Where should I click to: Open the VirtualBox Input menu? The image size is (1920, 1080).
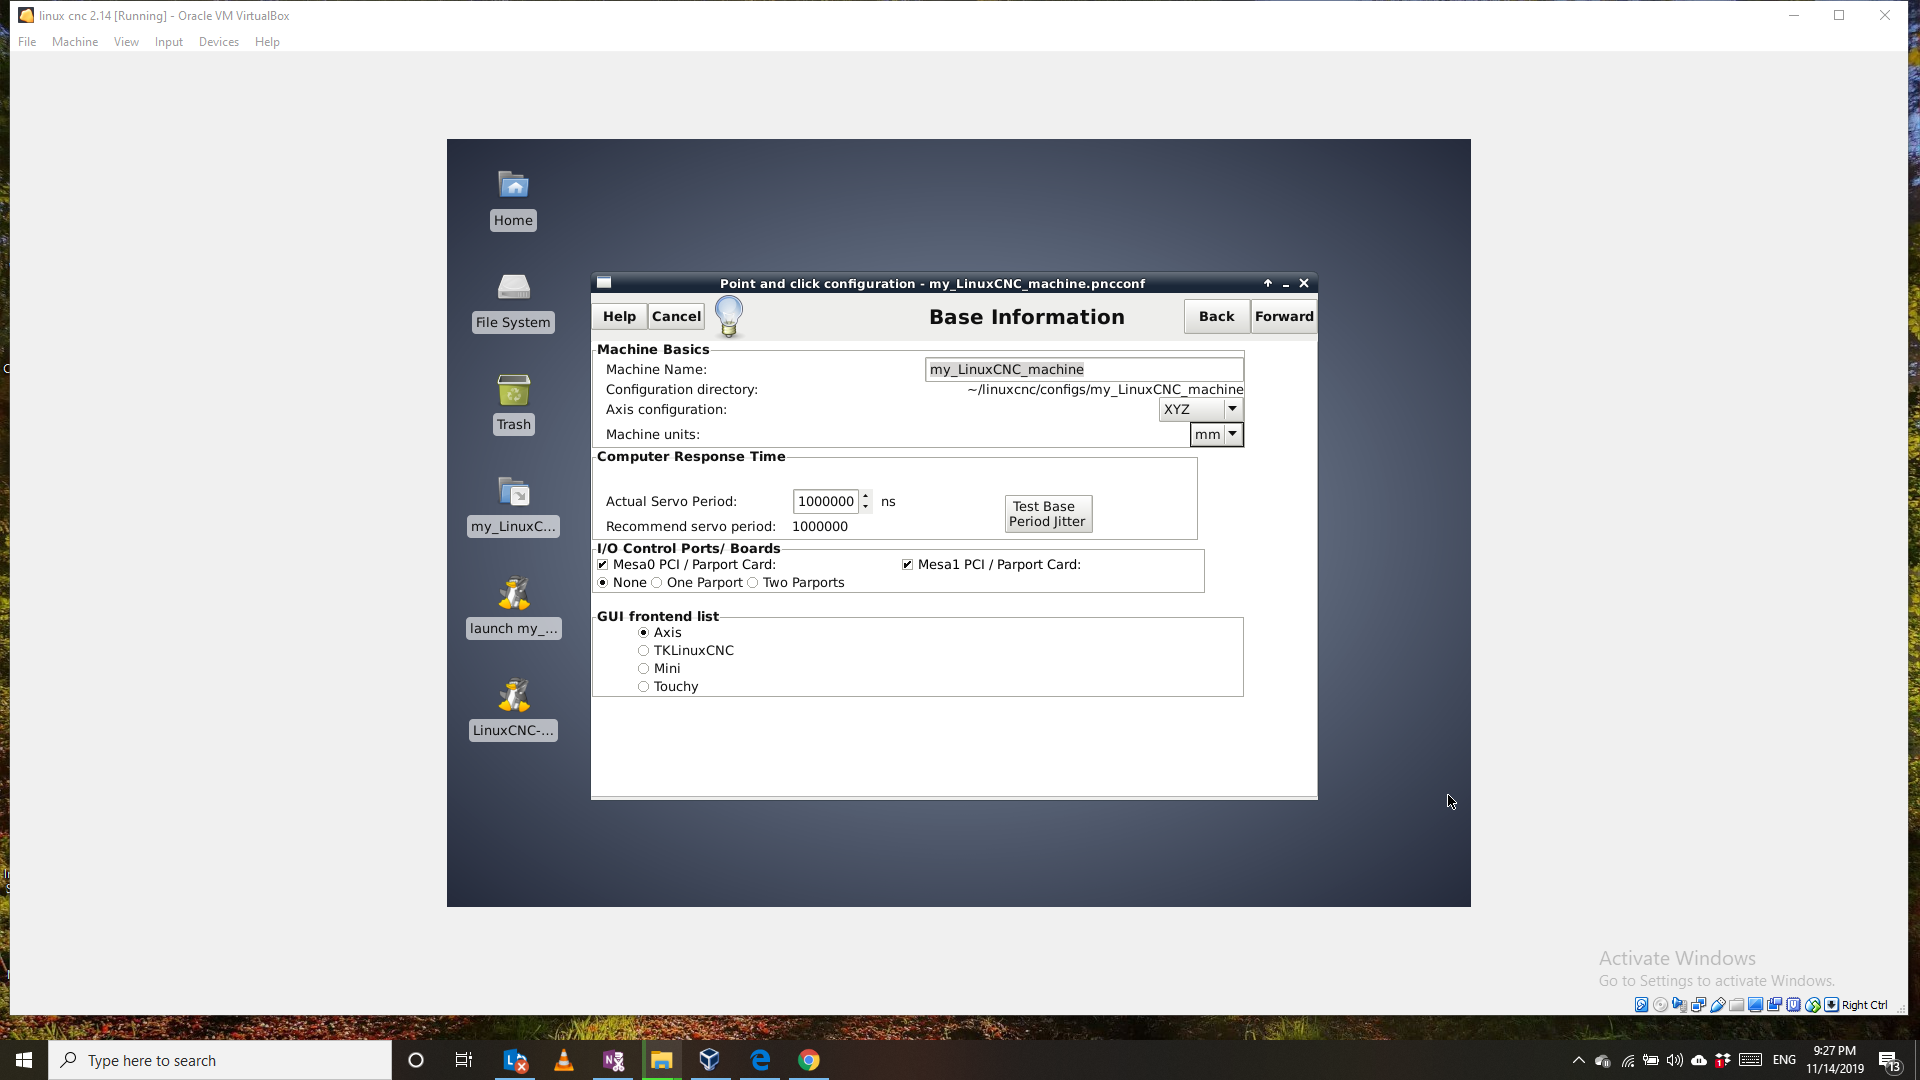169,42
